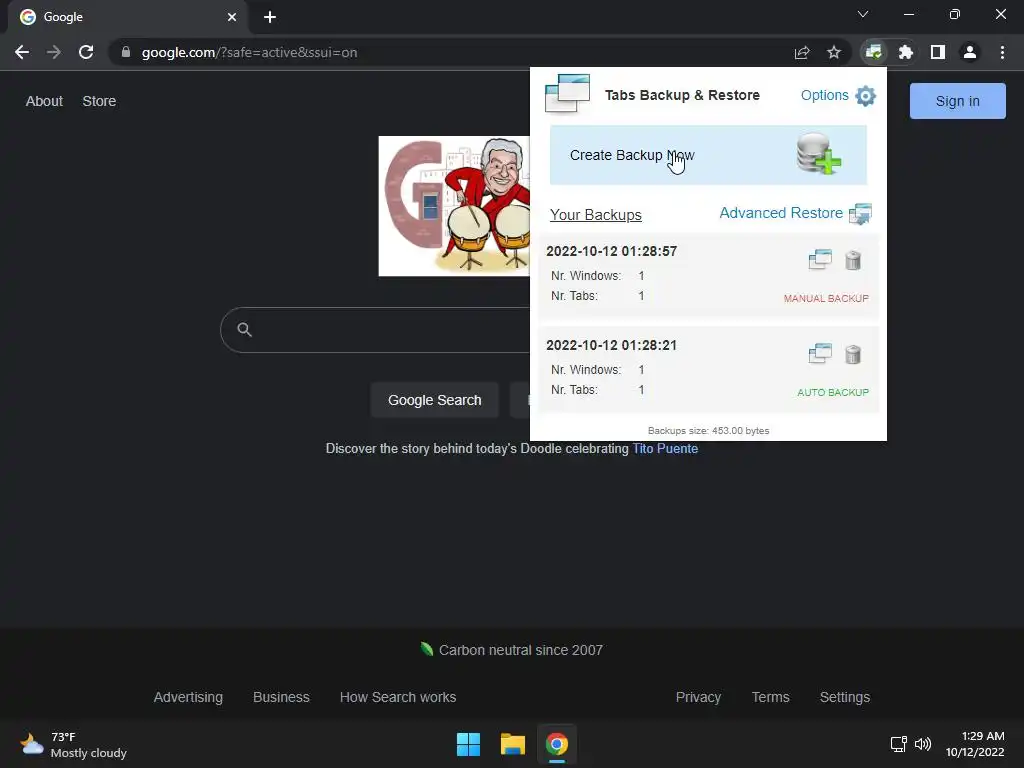The image size is (1024, 768).
Task: Open the Options gear icon in popup
Action: pos(865,96)
